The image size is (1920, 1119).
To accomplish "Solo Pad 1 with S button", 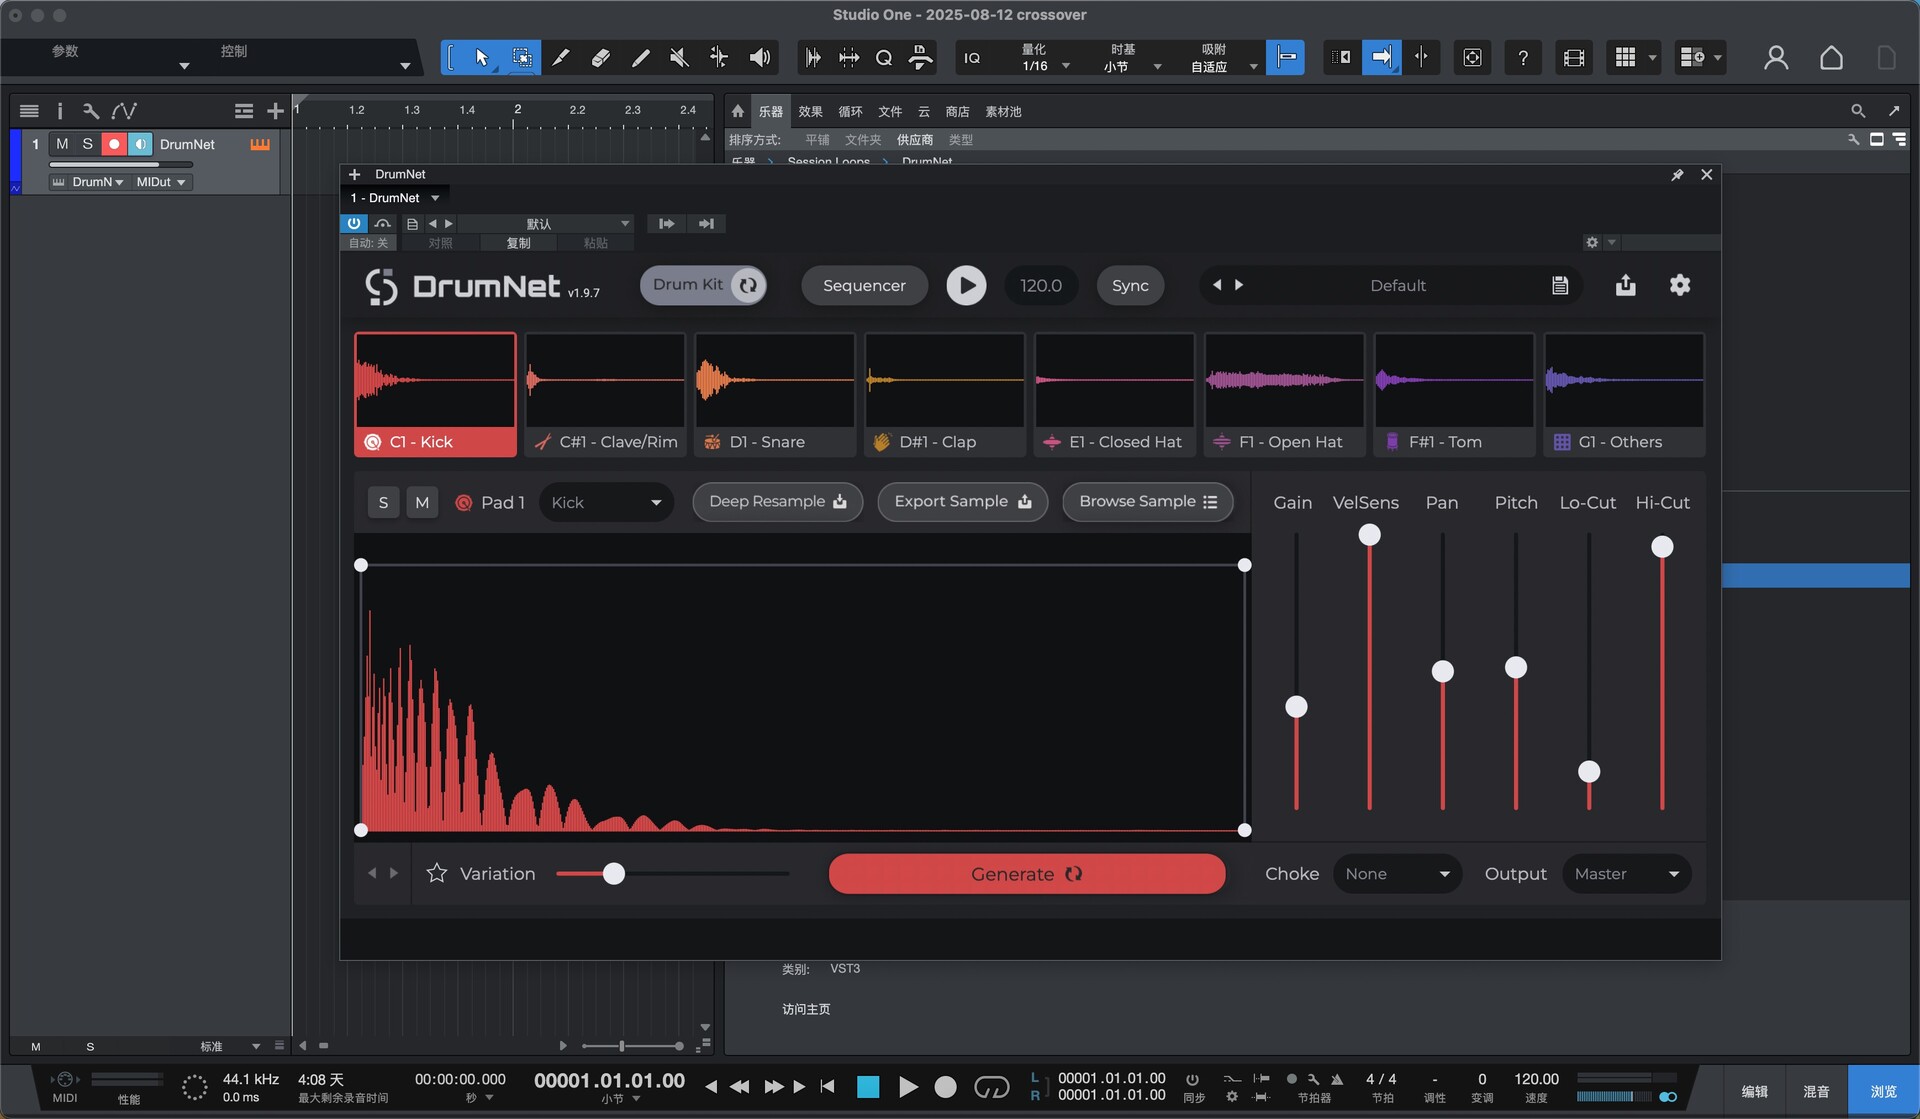I will coord(383,502).
